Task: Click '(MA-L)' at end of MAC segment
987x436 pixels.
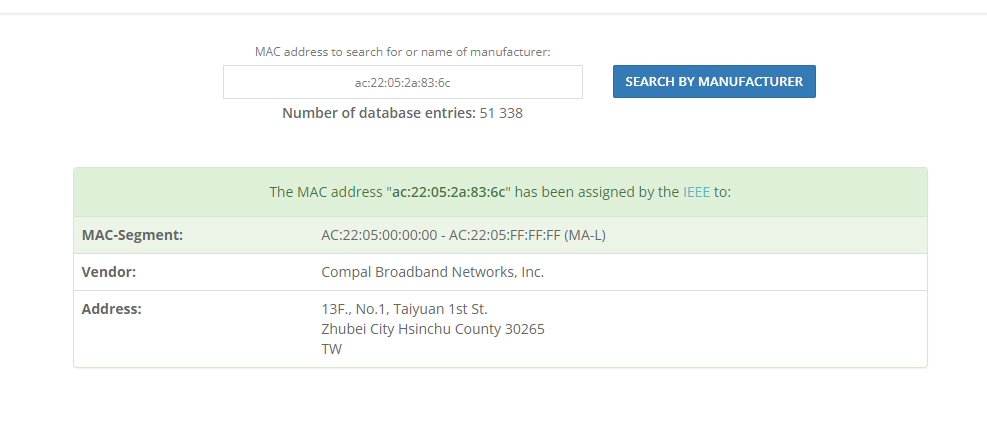Action: pyautogui.click(x=585, y=235)
